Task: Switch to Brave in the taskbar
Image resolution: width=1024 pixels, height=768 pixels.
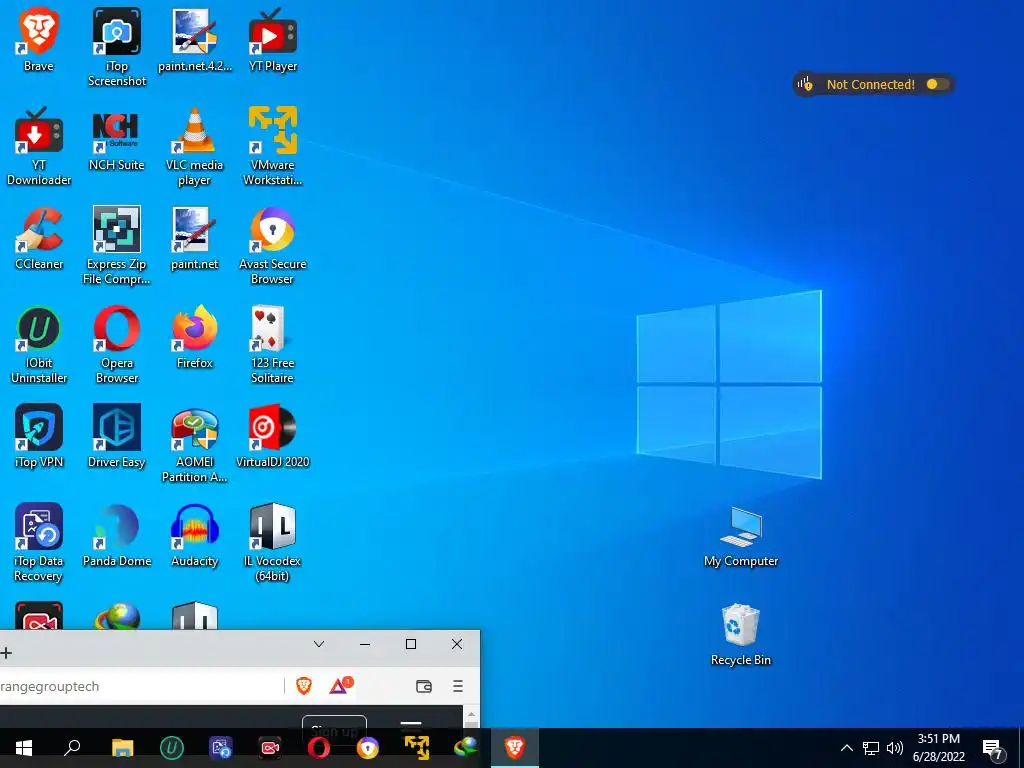Action: point(515,748)
